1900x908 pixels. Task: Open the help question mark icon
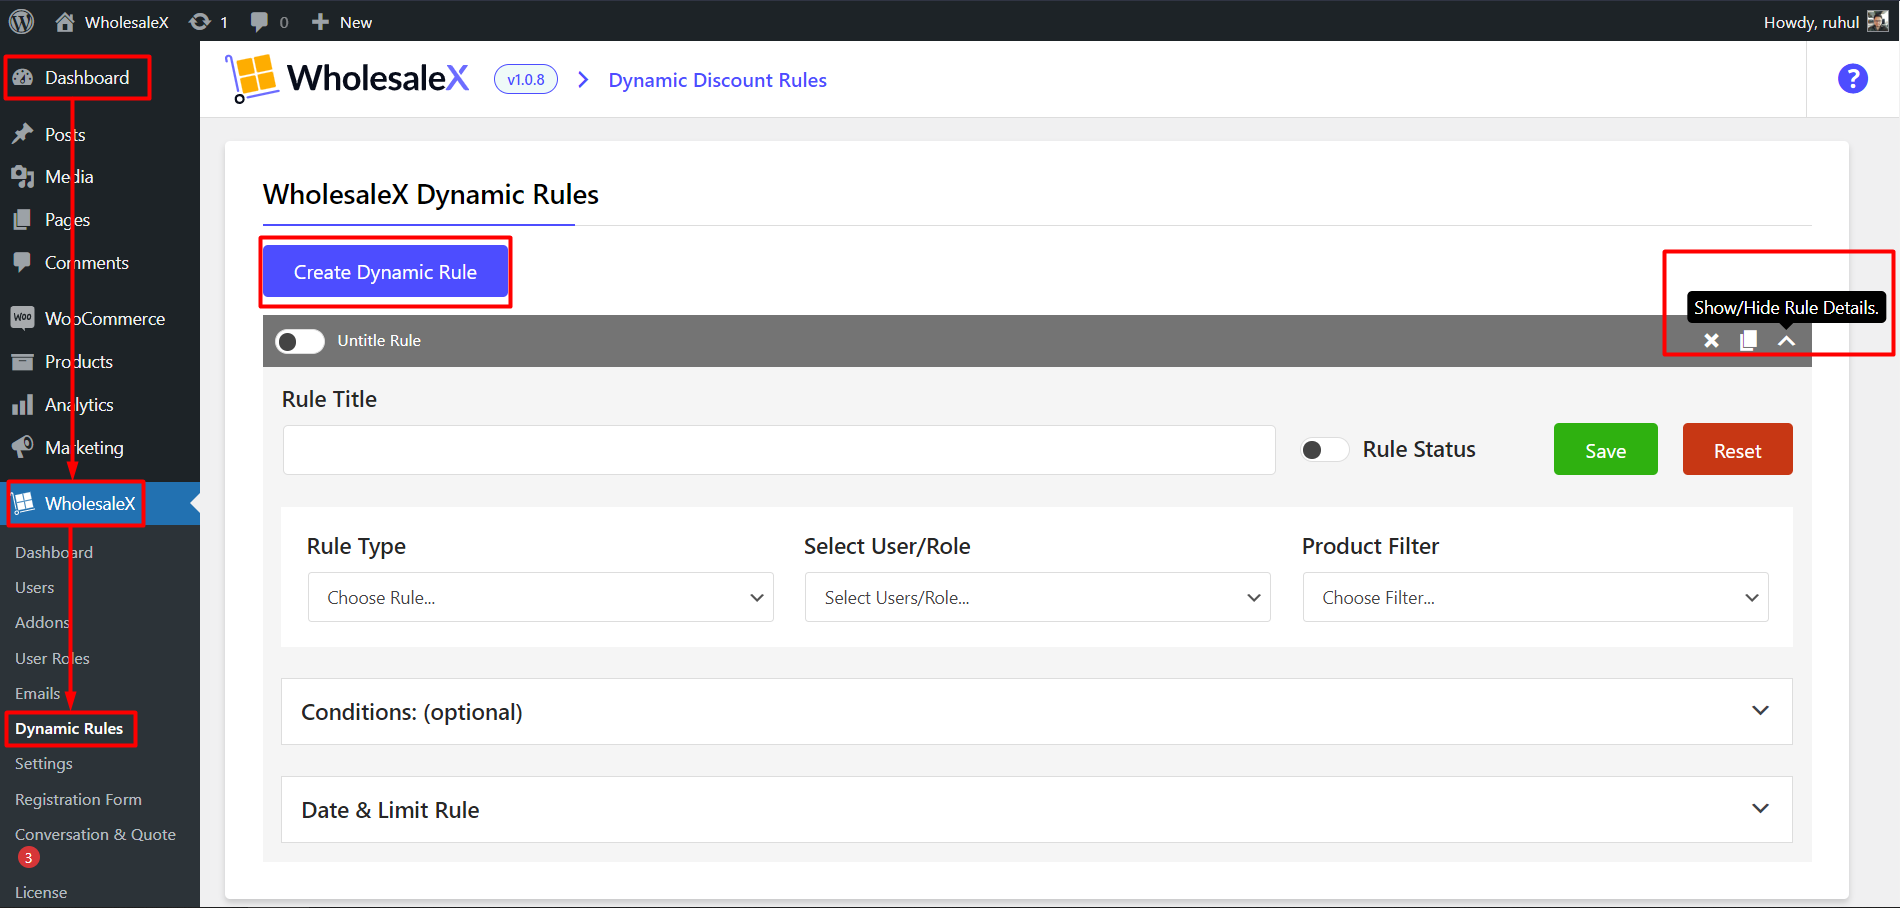coord(1852,79)
